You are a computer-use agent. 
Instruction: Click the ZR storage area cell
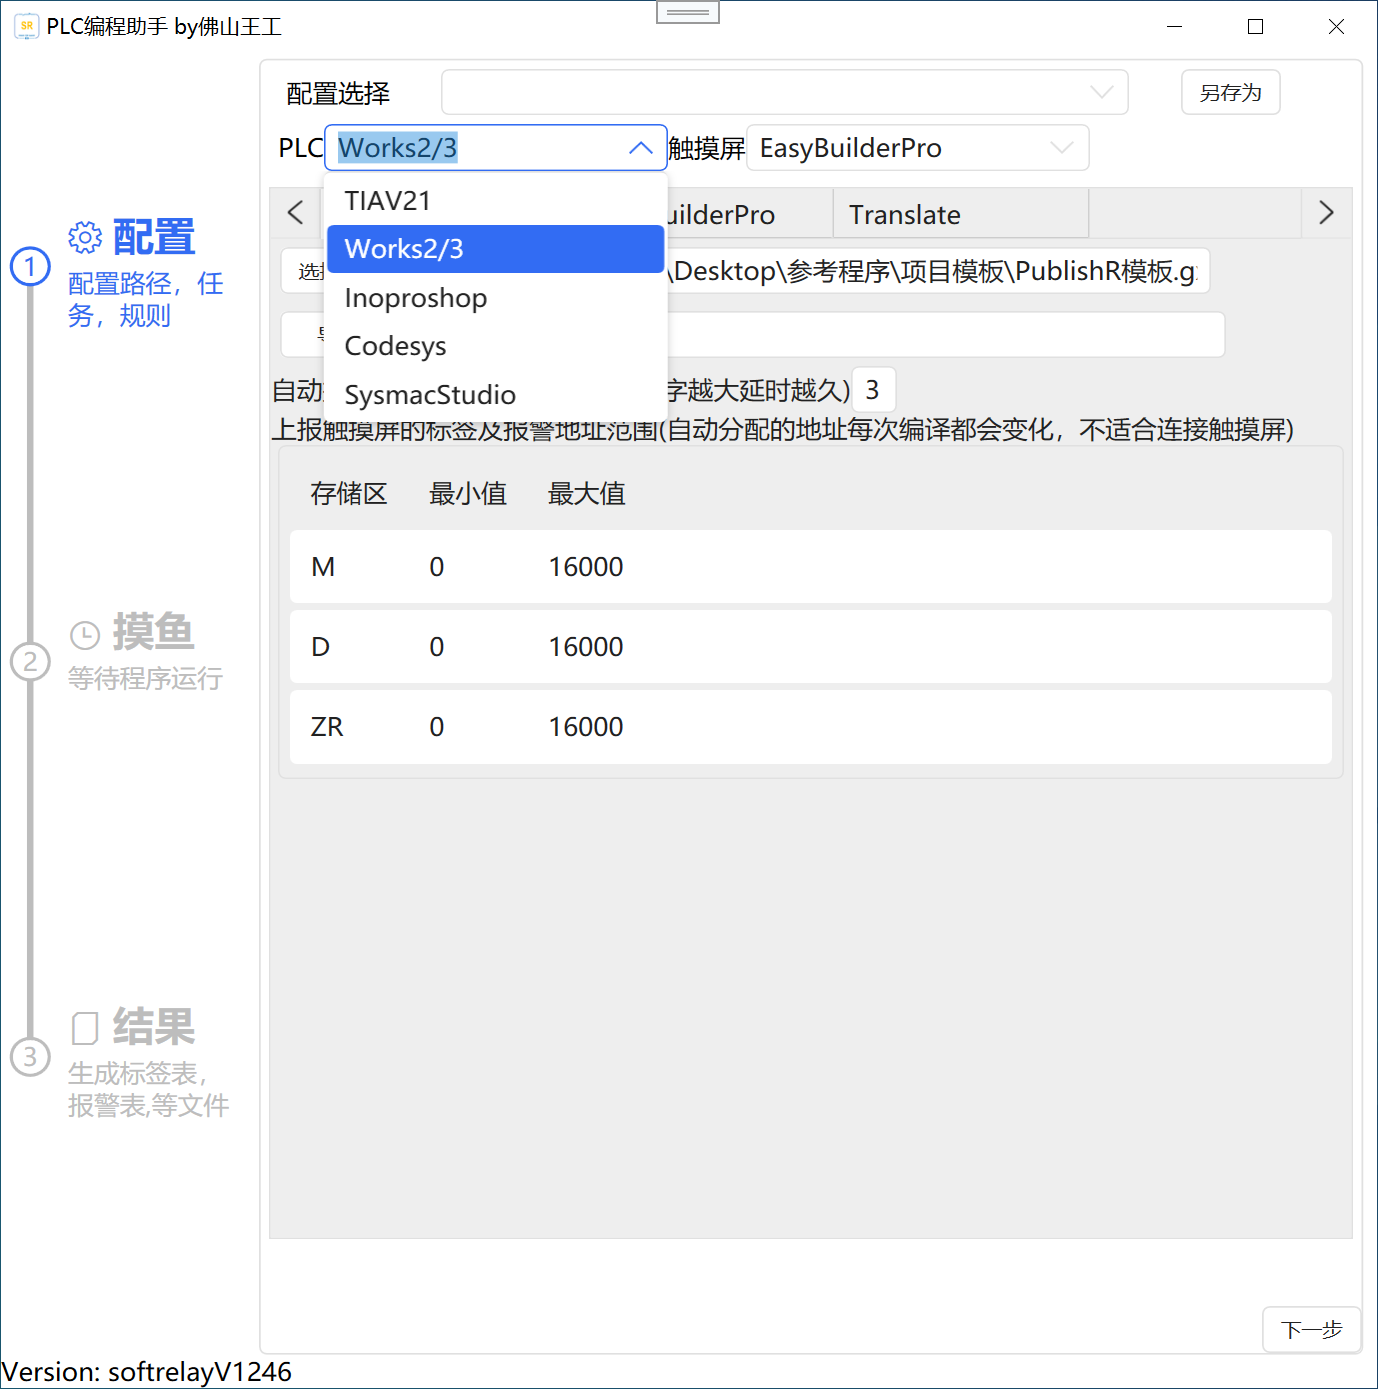tap(327, 727)
